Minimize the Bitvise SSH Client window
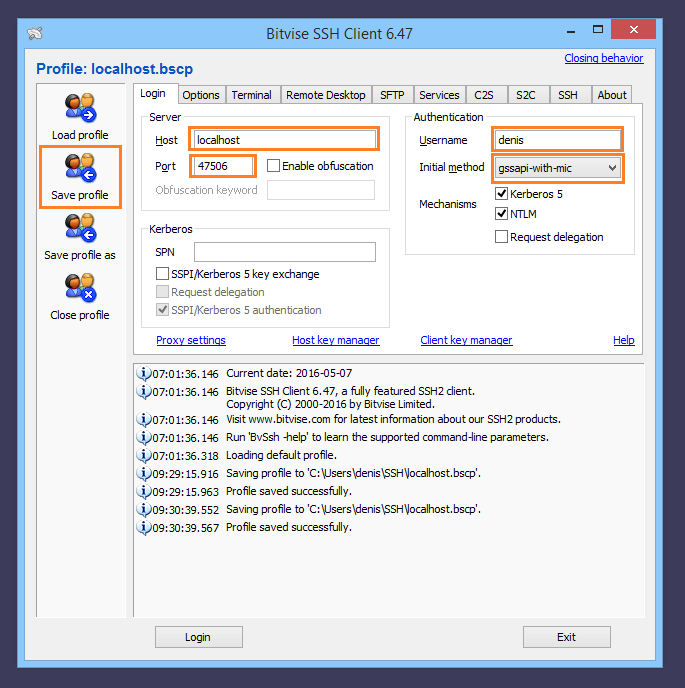The image size is (685, 688). (571, 30)
